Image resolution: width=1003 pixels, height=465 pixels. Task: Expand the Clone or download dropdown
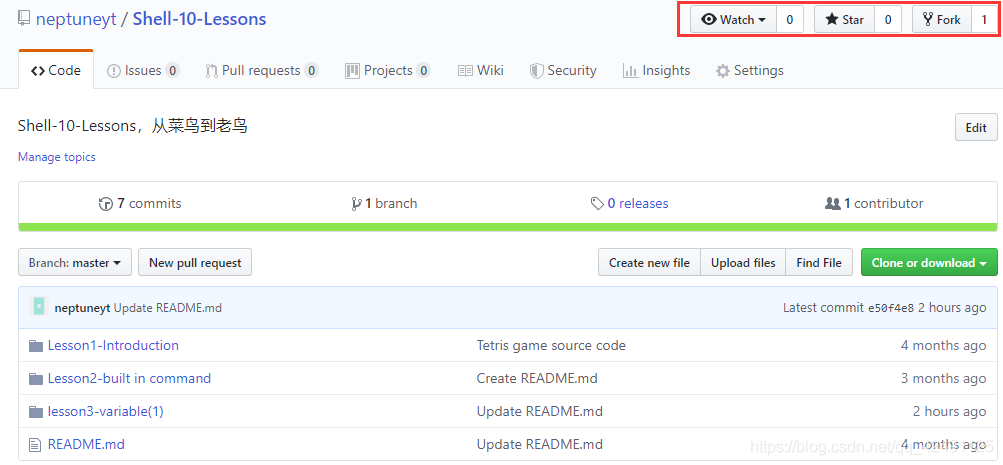coord(929,262)
